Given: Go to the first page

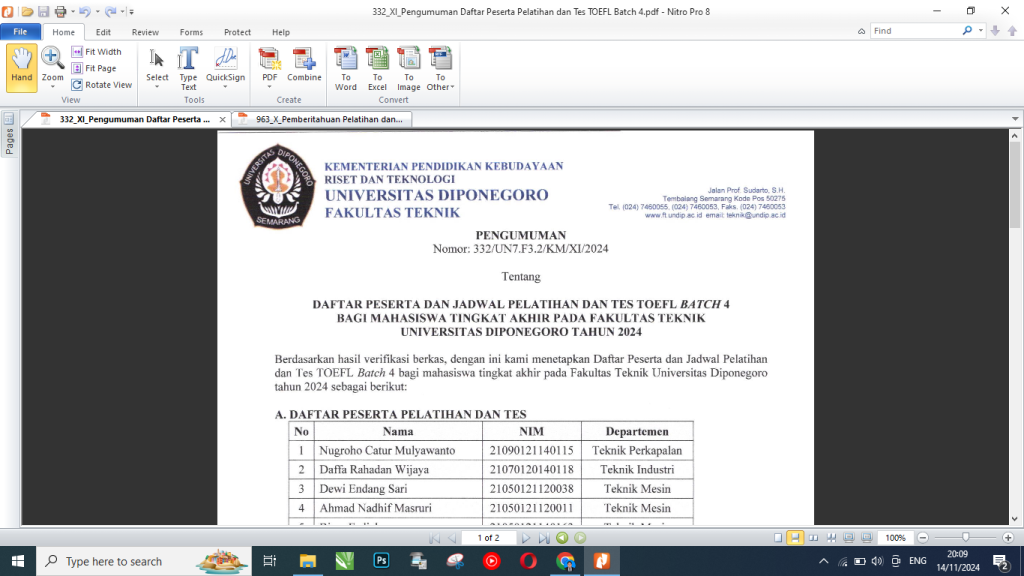Looking at the screenshot, I should point(434,538).
